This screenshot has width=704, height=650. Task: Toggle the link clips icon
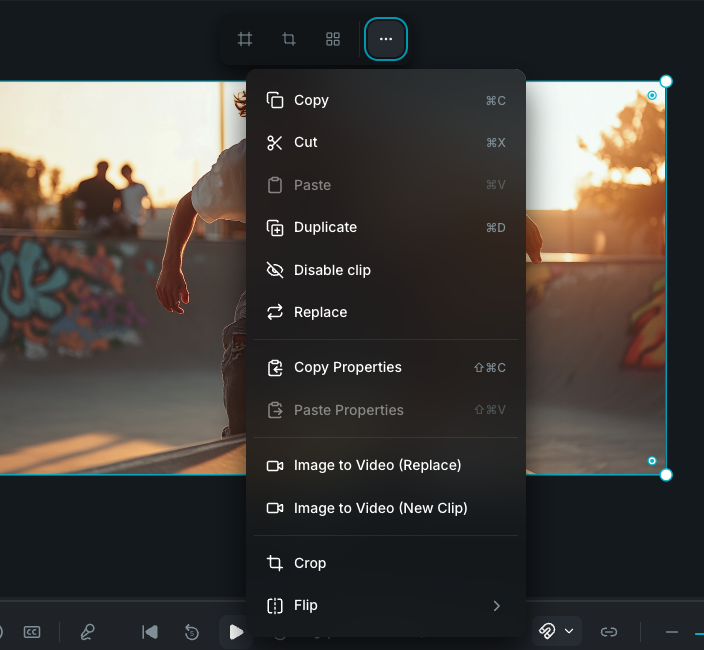coord(609,632)
